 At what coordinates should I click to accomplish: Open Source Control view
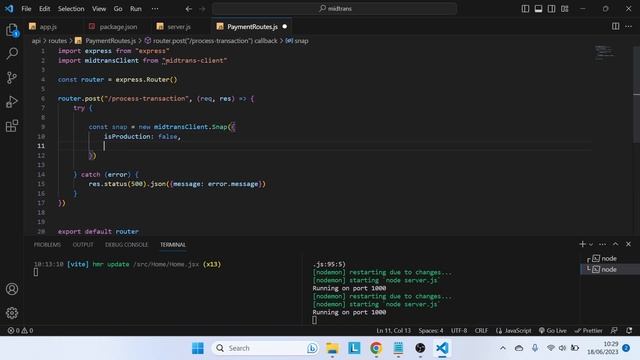[x=12, y=78]
